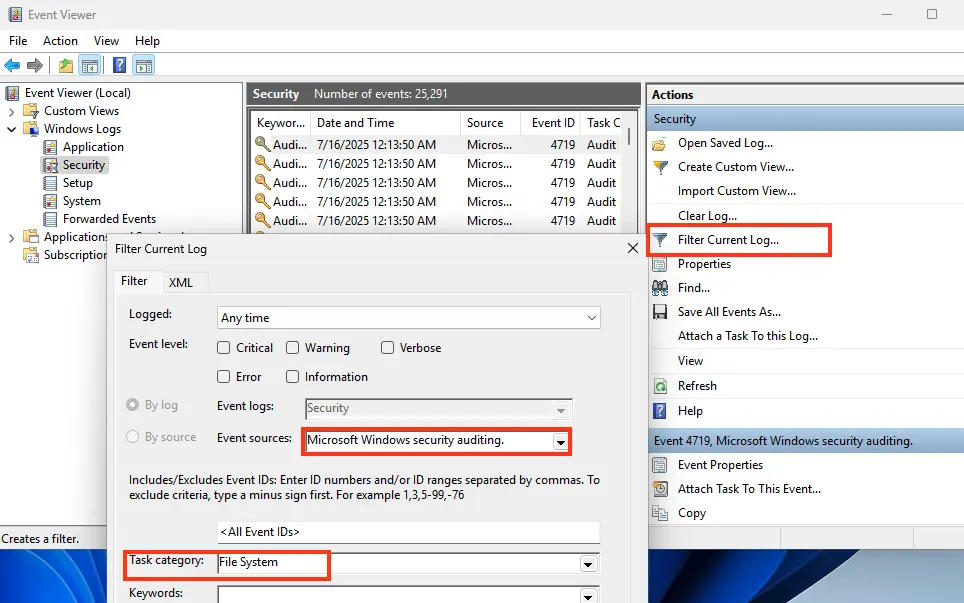The width and height of the screenshot is (964, 603).
Task: Click the Back arrow toolbar icon
Action: (12, 66)
